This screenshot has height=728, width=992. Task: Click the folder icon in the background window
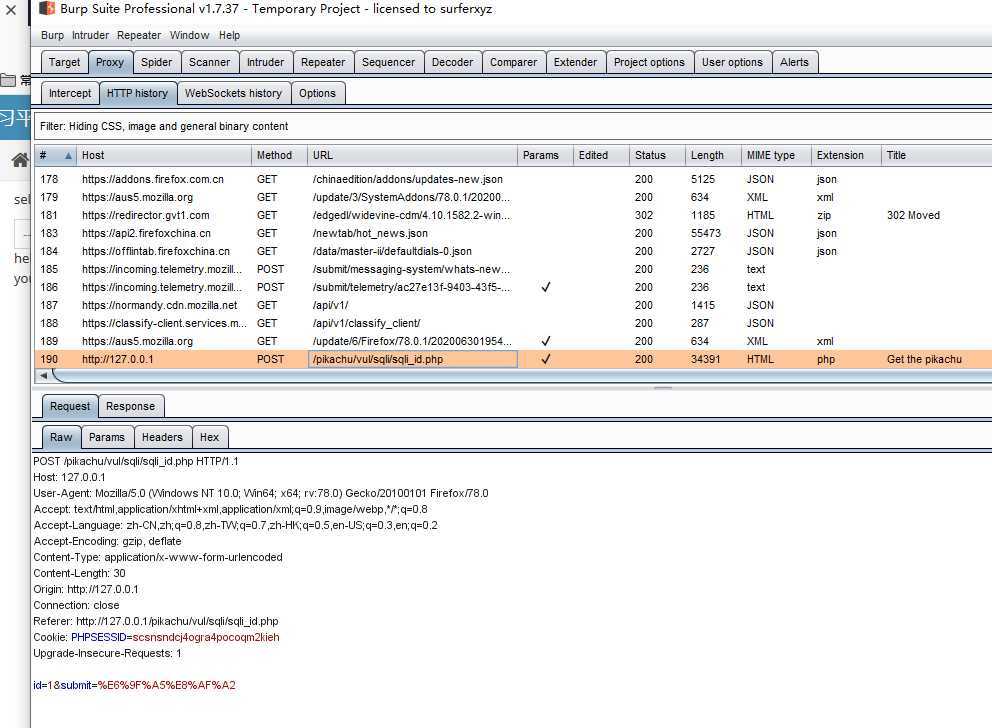pos(8,80)
